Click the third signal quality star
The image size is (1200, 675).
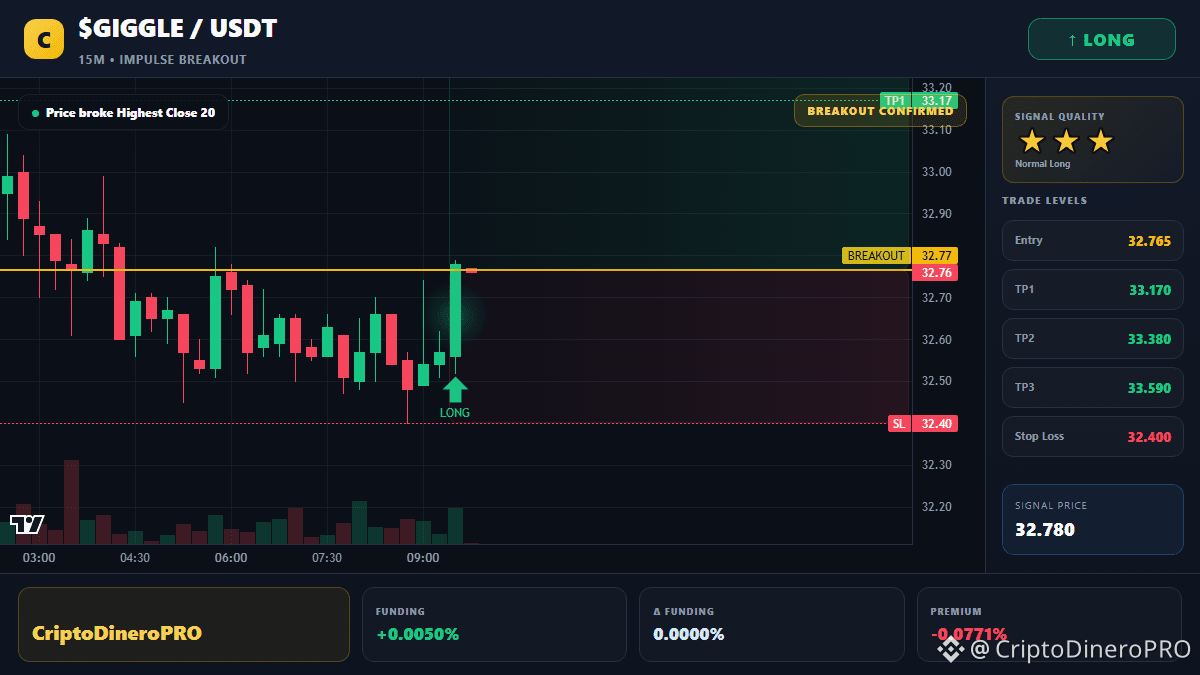pyautogui.click(x=1100, y=141)
